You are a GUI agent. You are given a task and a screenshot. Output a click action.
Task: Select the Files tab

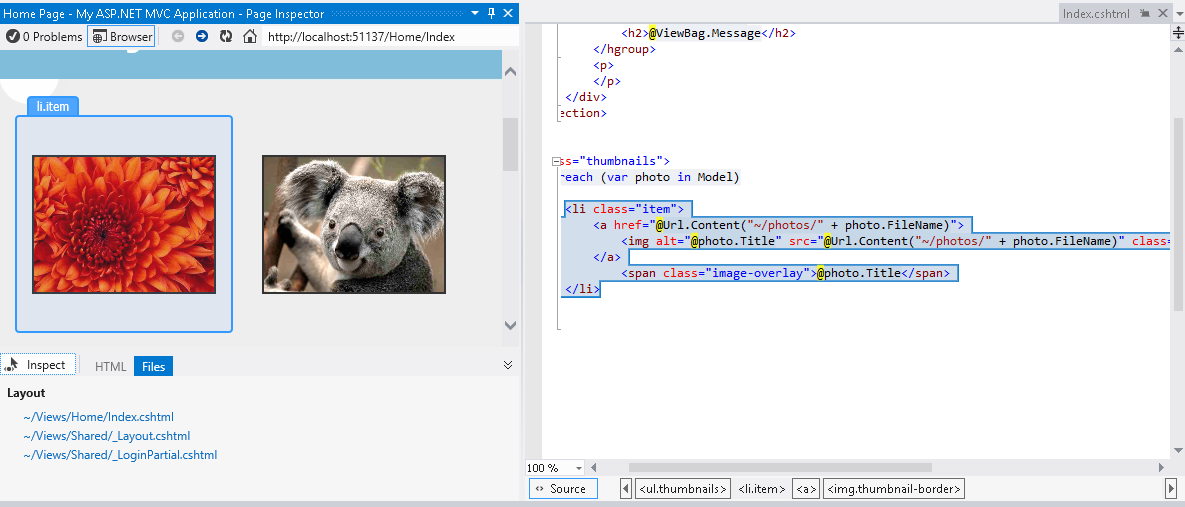[153, 367]
